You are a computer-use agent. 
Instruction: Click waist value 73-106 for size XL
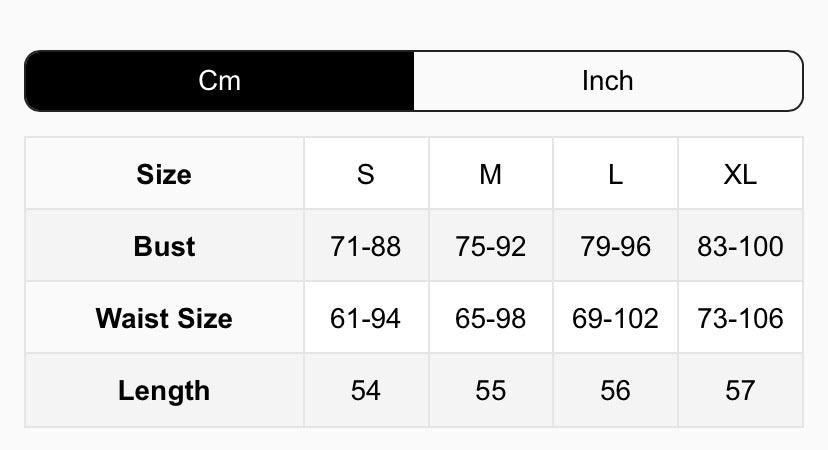(740, 318)
